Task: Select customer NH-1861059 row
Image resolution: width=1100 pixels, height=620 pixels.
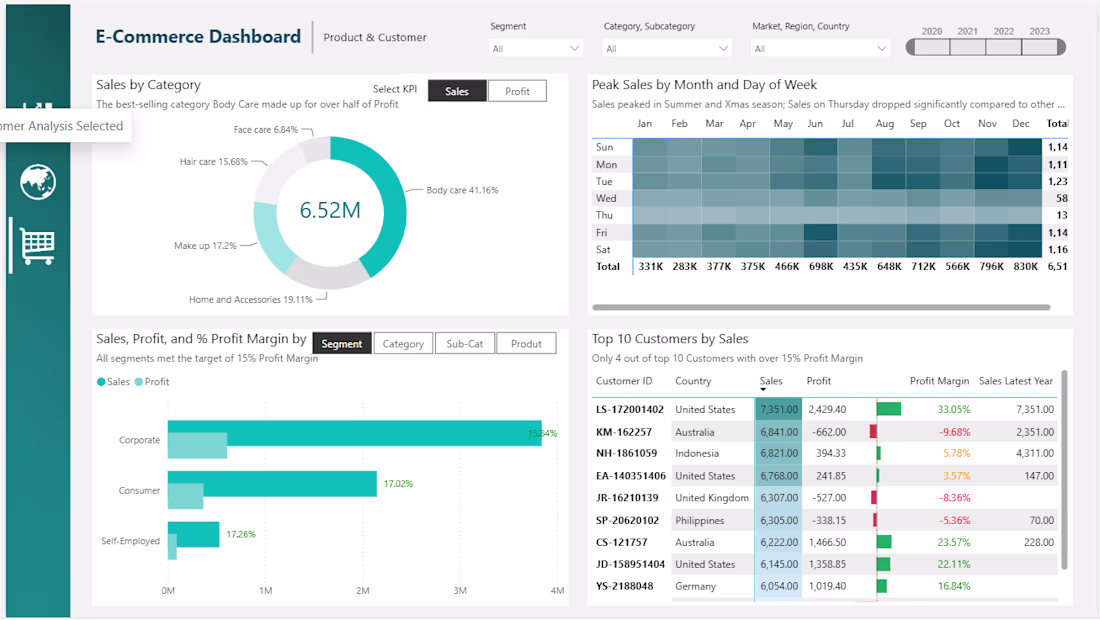Action: tap(825, 454)
